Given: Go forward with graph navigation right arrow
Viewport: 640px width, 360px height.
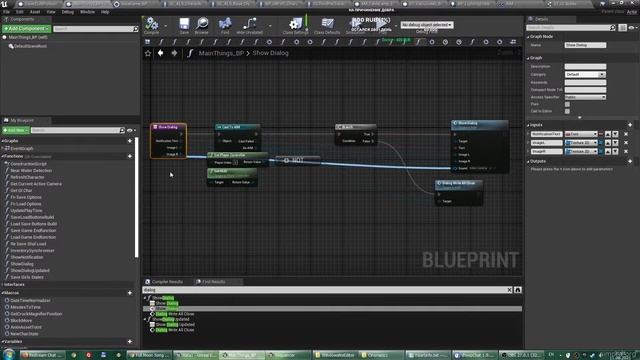Looking at the screenshot, I should [174, 53].
